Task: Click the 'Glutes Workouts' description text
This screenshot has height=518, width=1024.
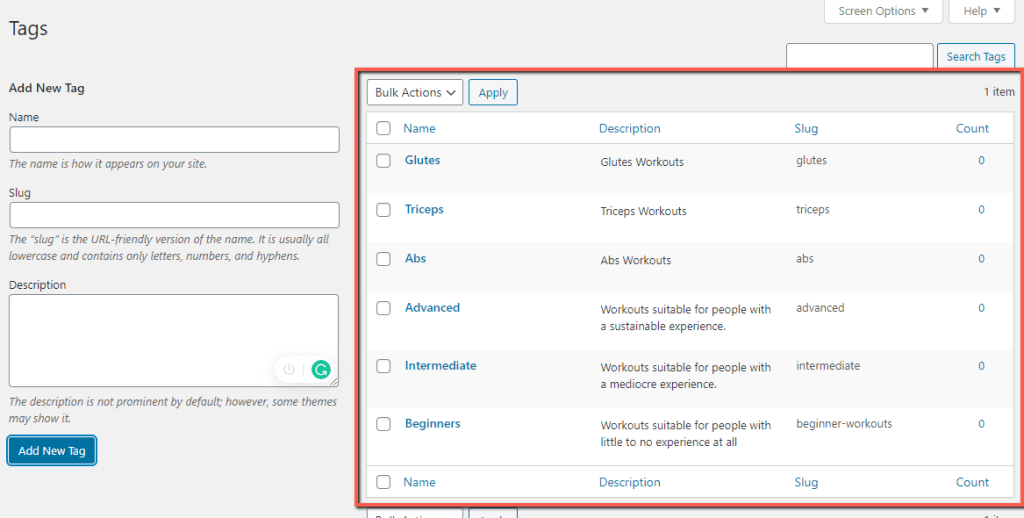Action: click(x=642, y=162)
